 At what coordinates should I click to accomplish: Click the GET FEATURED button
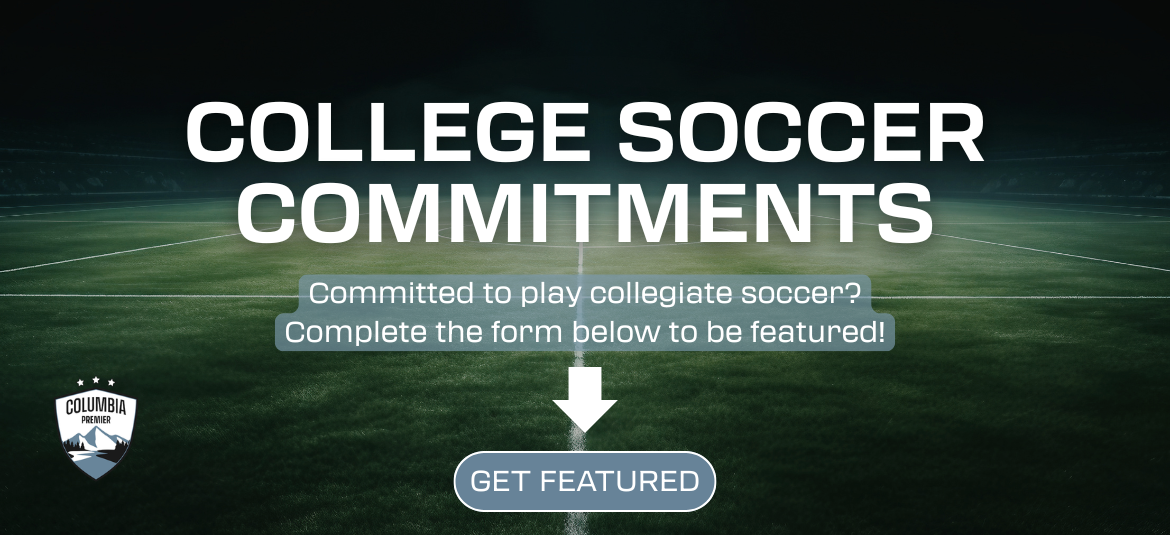[x=585, y=481]
